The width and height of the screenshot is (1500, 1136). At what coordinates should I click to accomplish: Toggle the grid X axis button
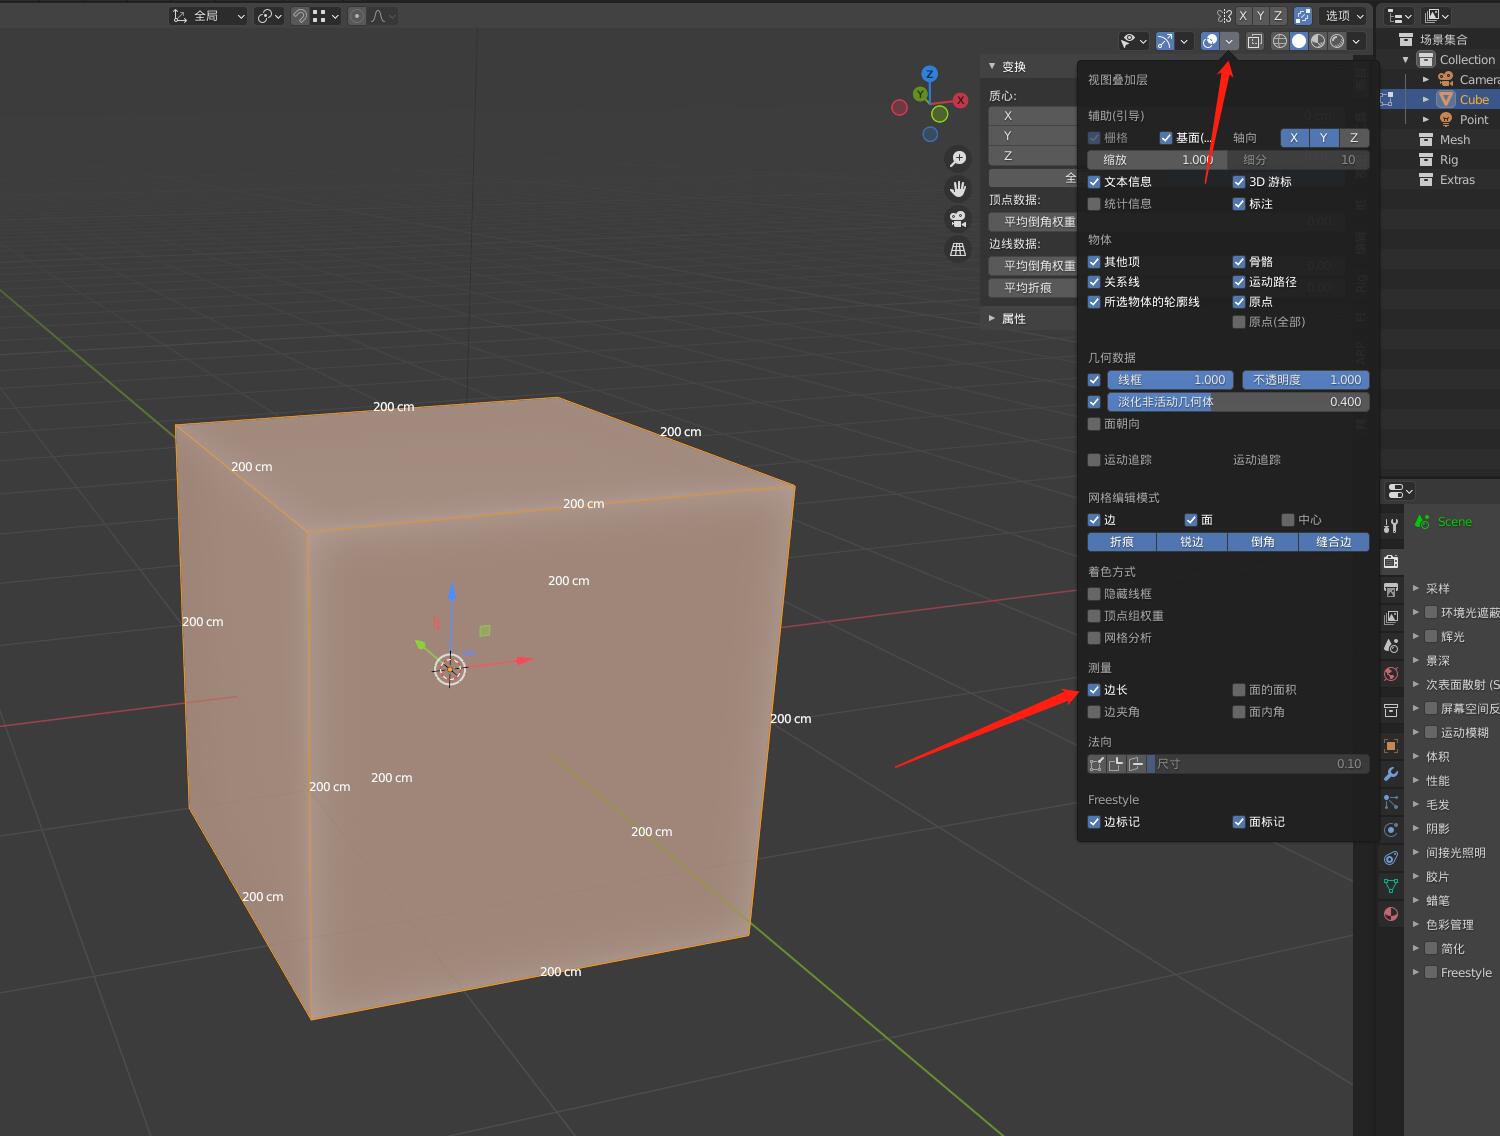click(x=1294, y=138)
